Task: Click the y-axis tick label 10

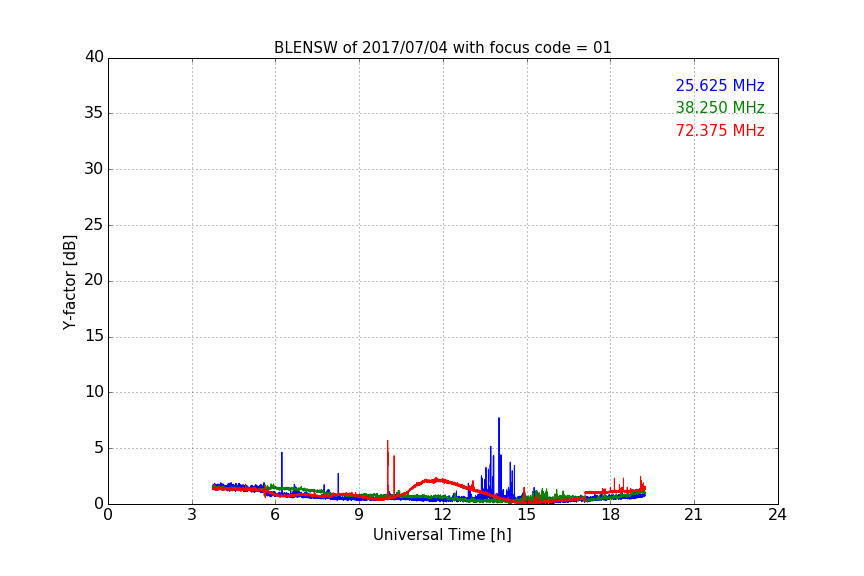Action: pyautogui.click(x=94, y=392)
